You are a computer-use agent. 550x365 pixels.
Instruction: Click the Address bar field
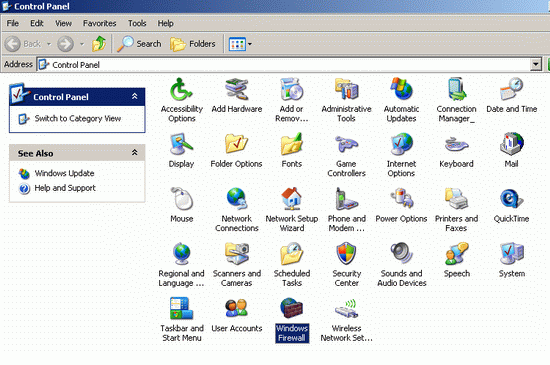284,65
